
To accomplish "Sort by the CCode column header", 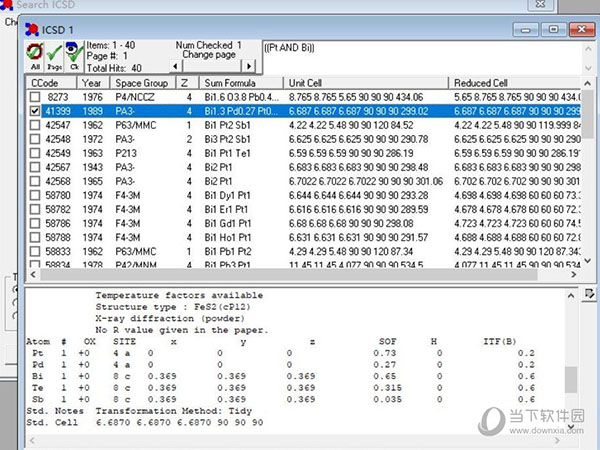I will [51, 83].
